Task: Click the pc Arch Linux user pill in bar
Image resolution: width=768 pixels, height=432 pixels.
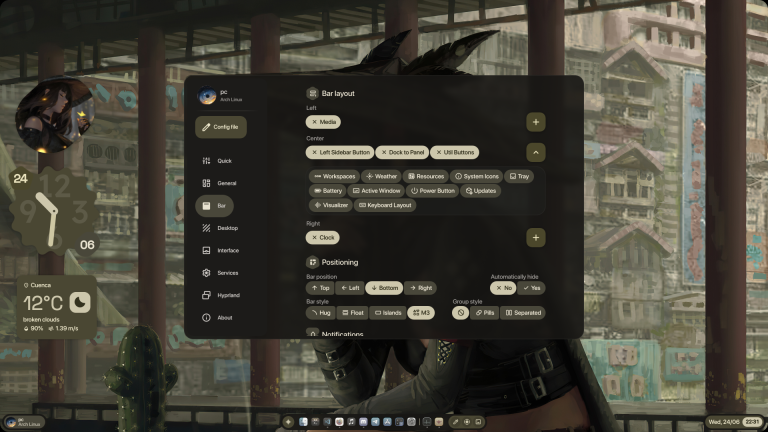Action: (x=24, y=422)
